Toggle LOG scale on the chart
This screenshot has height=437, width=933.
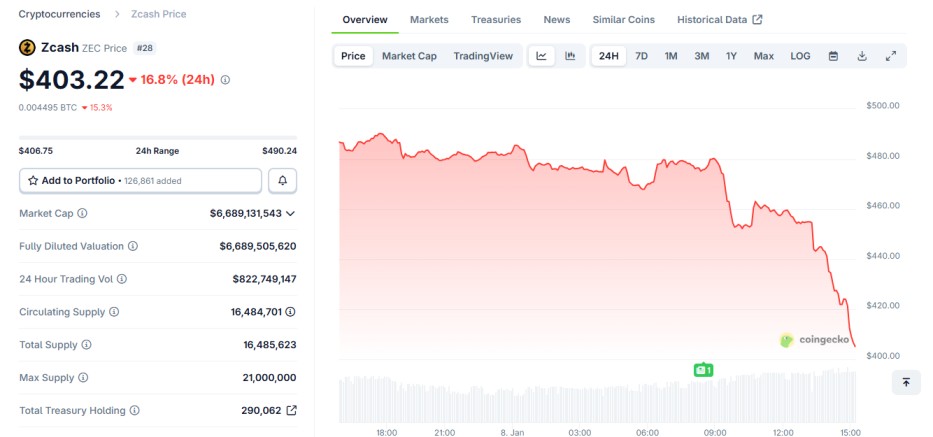point(800,56)
